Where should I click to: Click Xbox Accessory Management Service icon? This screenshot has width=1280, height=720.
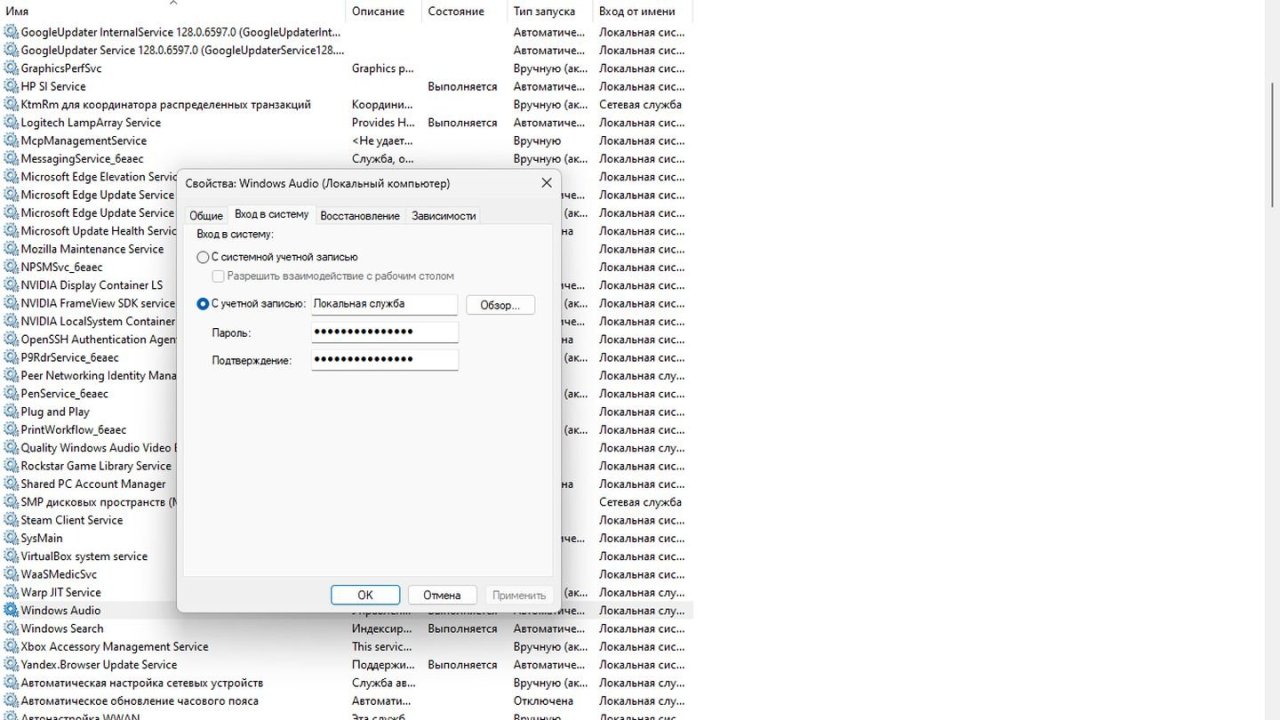(11, 647)
